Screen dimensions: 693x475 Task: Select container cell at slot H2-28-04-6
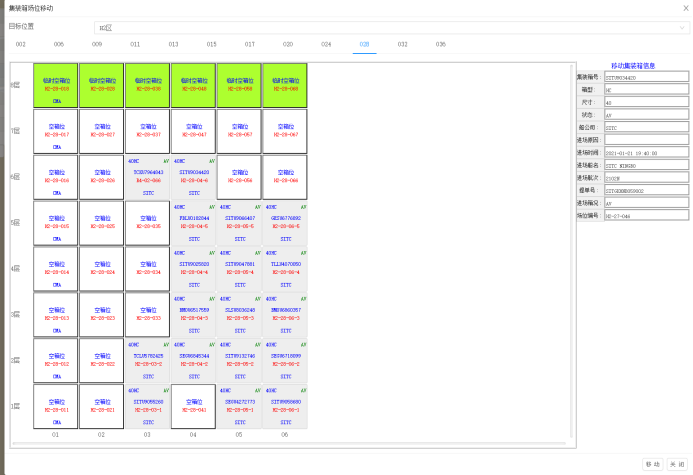pos(194,177)
